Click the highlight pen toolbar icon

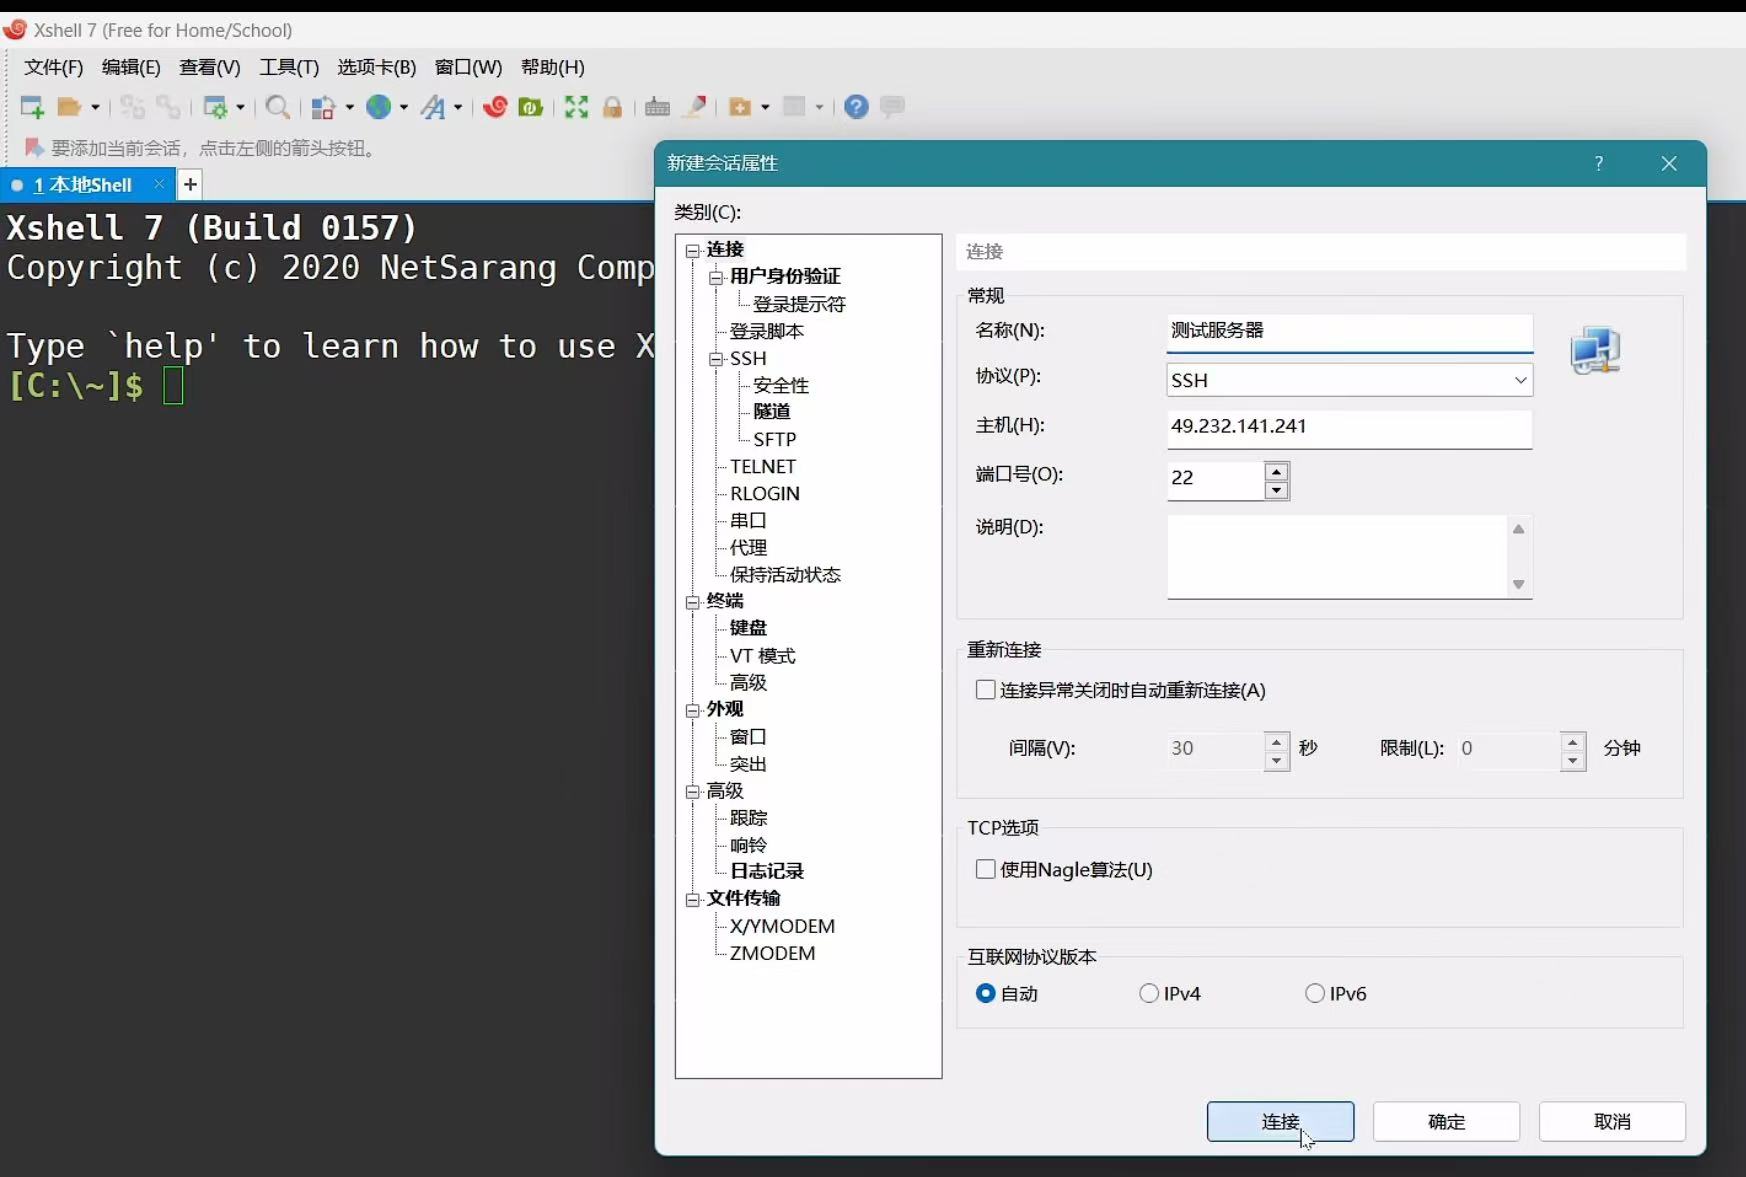pos(694,107)
